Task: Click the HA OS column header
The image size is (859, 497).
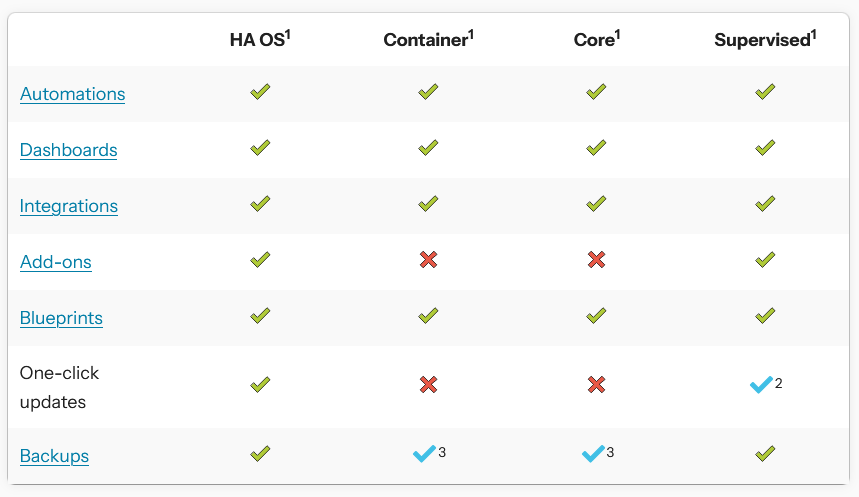Action: click(260, 39)
